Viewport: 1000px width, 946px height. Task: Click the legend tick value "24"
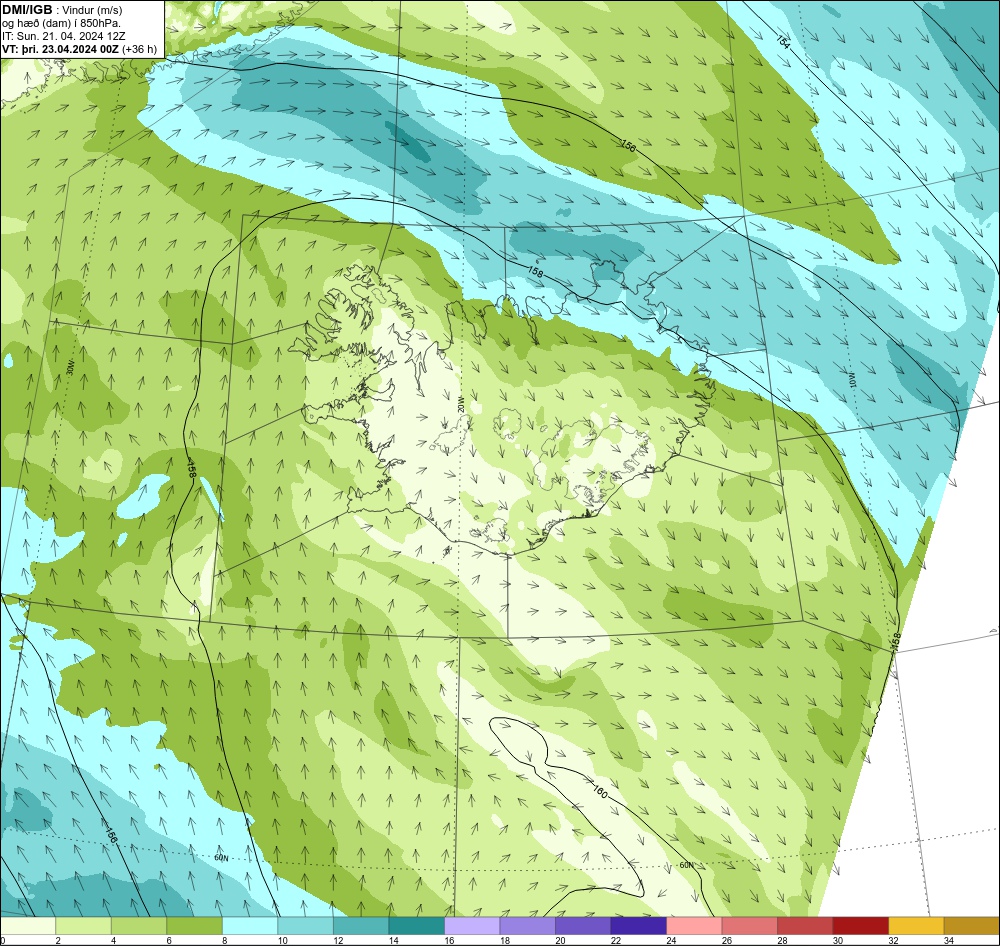pyautogui.click(x=672, y=940)
